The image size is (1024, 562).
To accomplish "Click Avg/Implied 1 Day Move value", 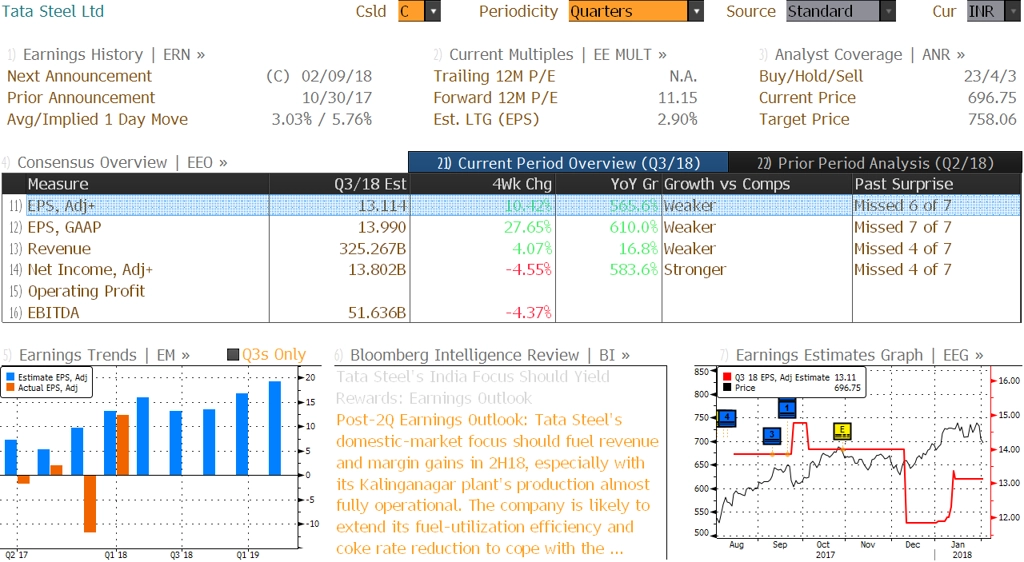I will click(x=322, y=119).
